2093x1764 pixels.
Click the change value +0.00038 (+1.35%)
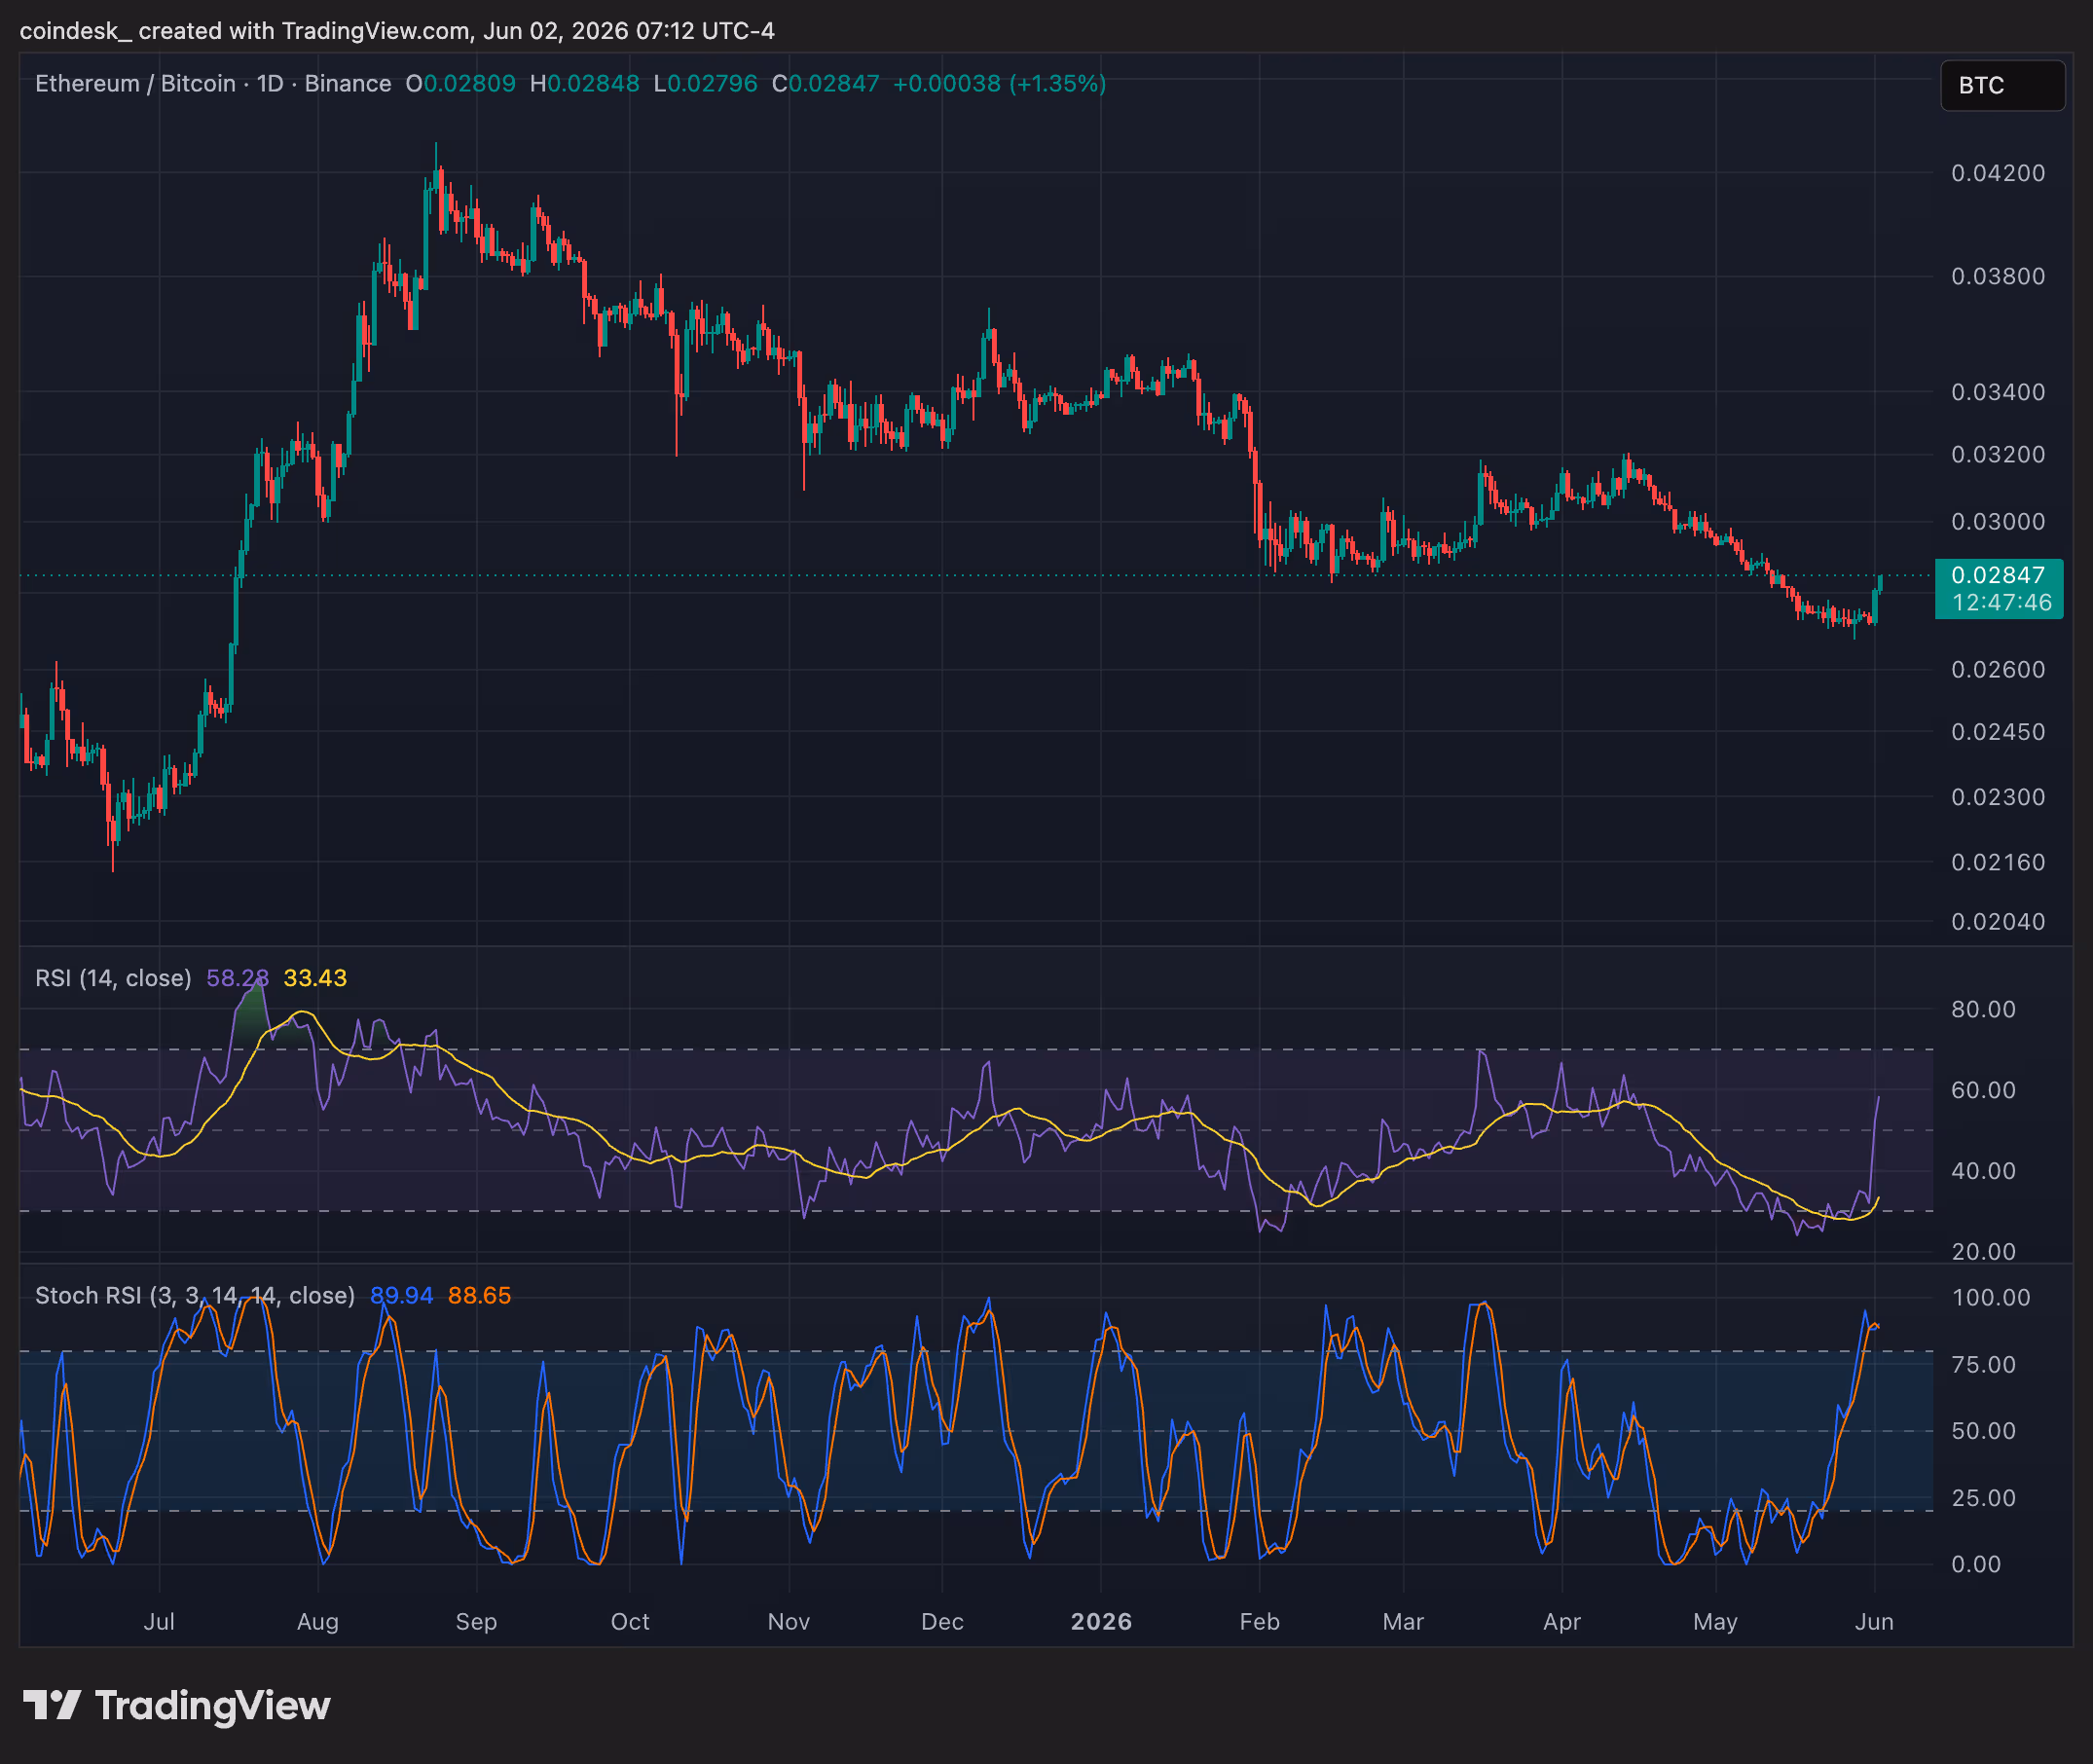[x=999, y=84]
